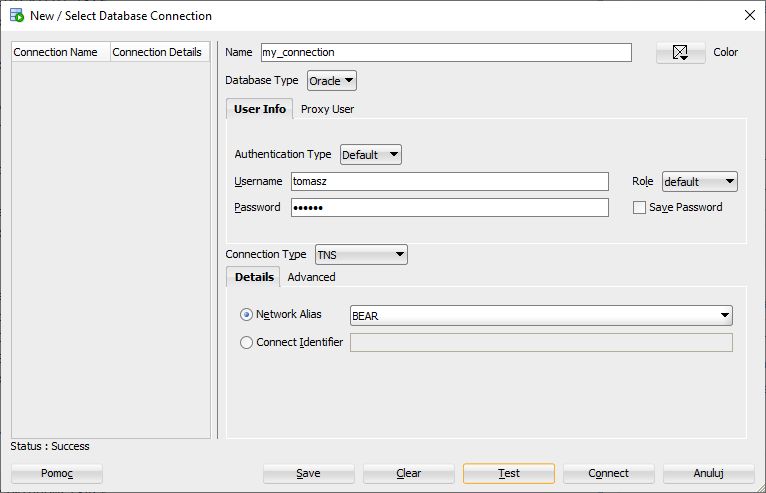The height and width of the screenshot is (493, 766).
Task: Open the connection color picker button
Action: pyautogui.click(x=681, y=52)
